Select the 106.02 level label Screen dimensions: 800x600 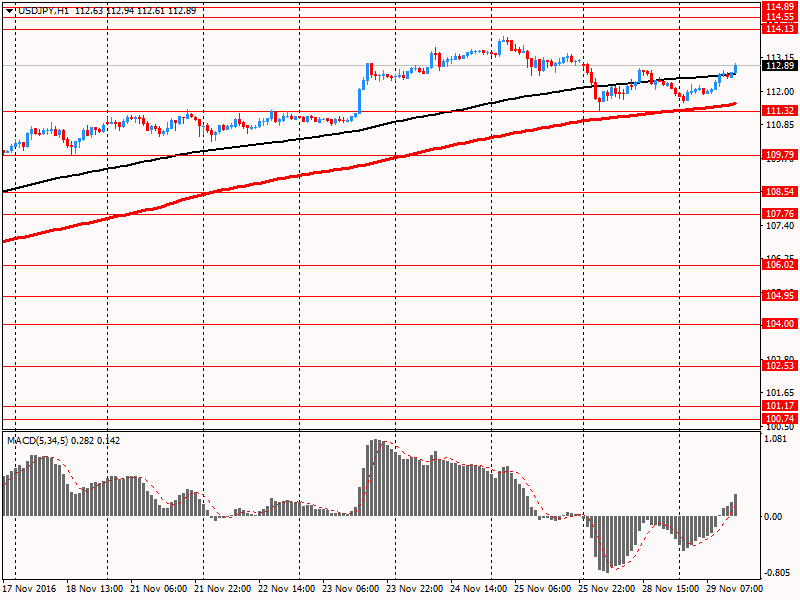(780, 265)
